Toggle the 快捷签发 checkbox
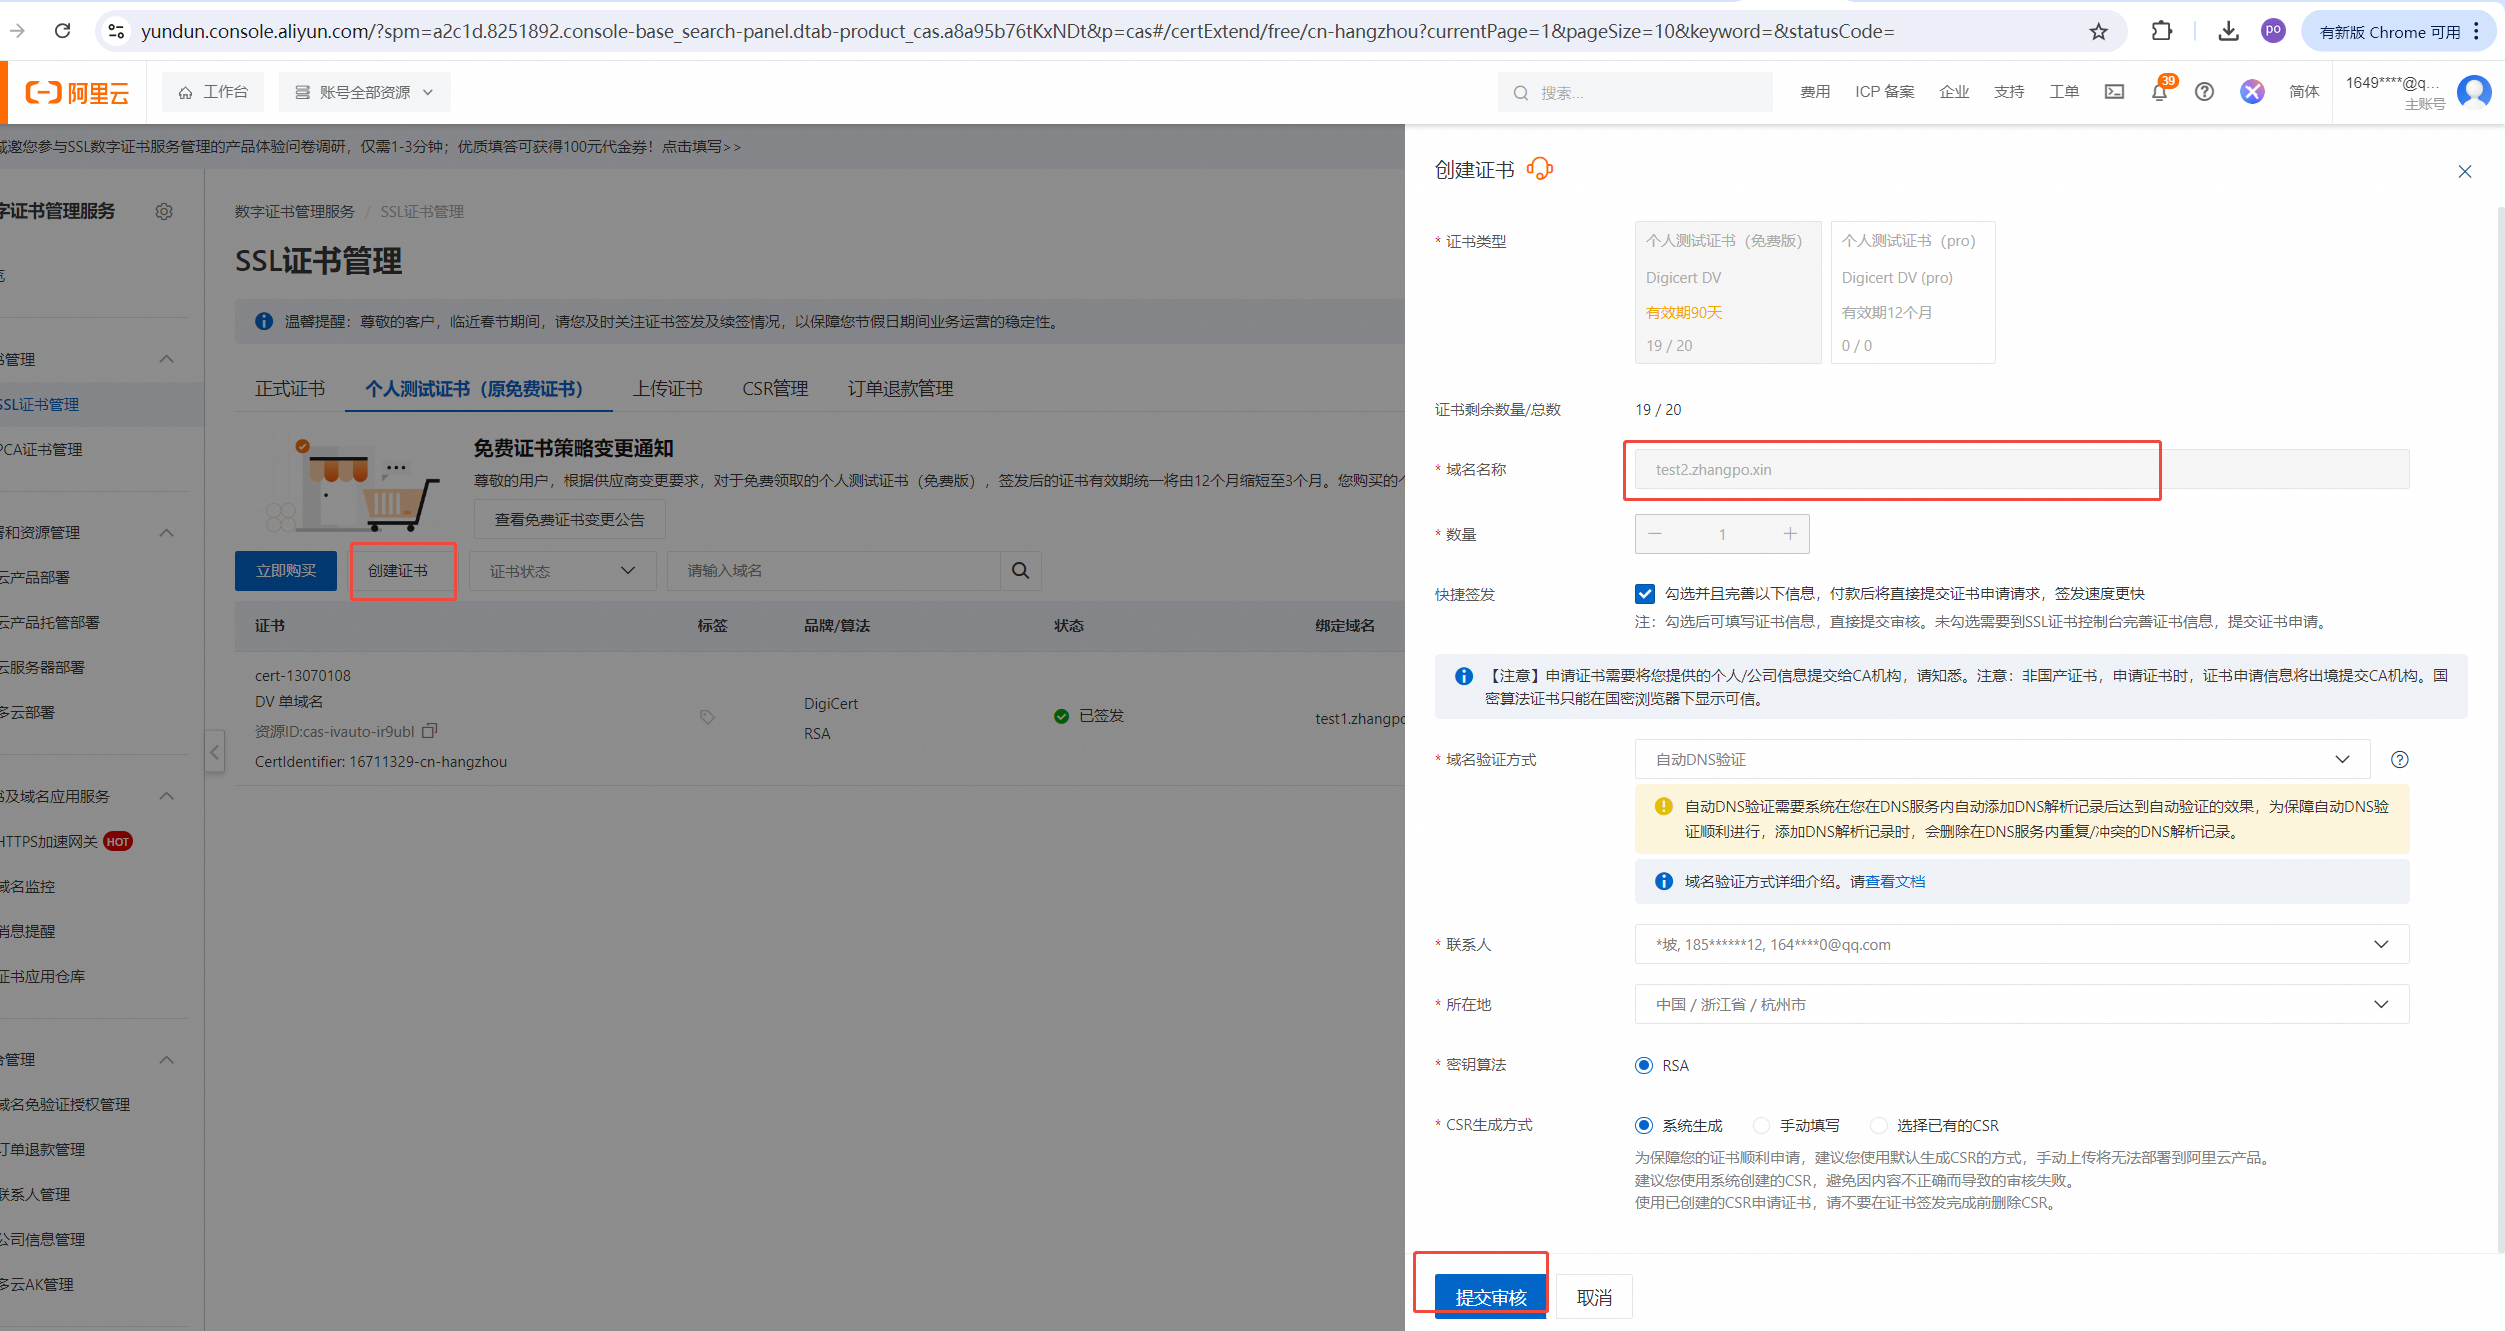 coord(1644,594)
